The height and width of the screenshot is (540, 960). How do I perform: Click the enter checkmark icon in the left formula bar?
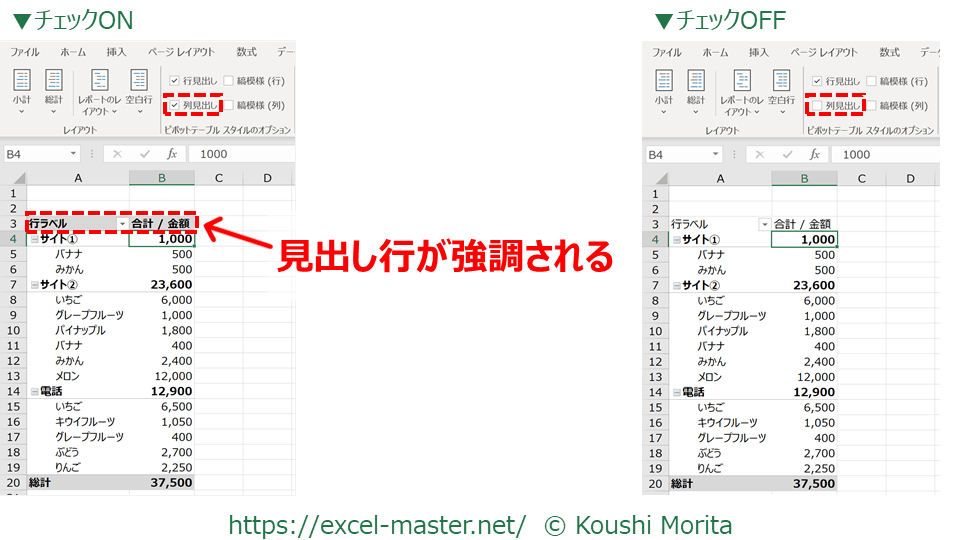pyautogui.click(x=145, y=154)
